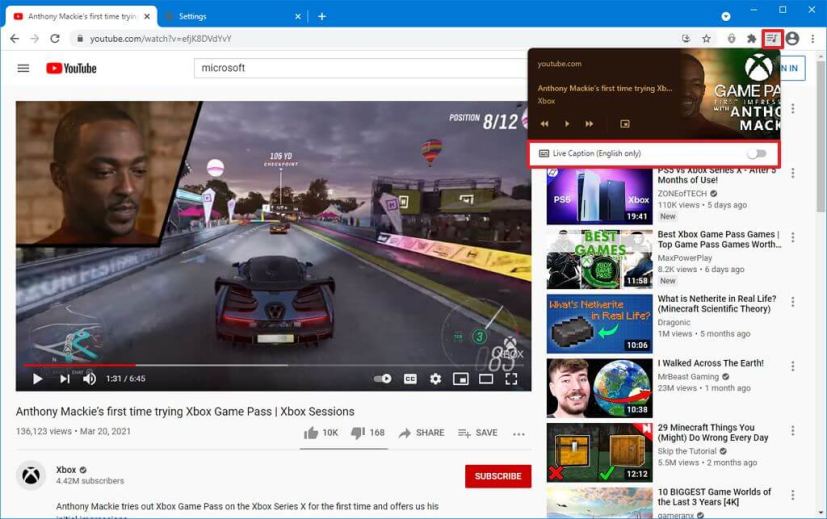The height and width of the screenshot is (519, 827).
Task: Click SHARE below the video
Action: [x=421, y=433]
